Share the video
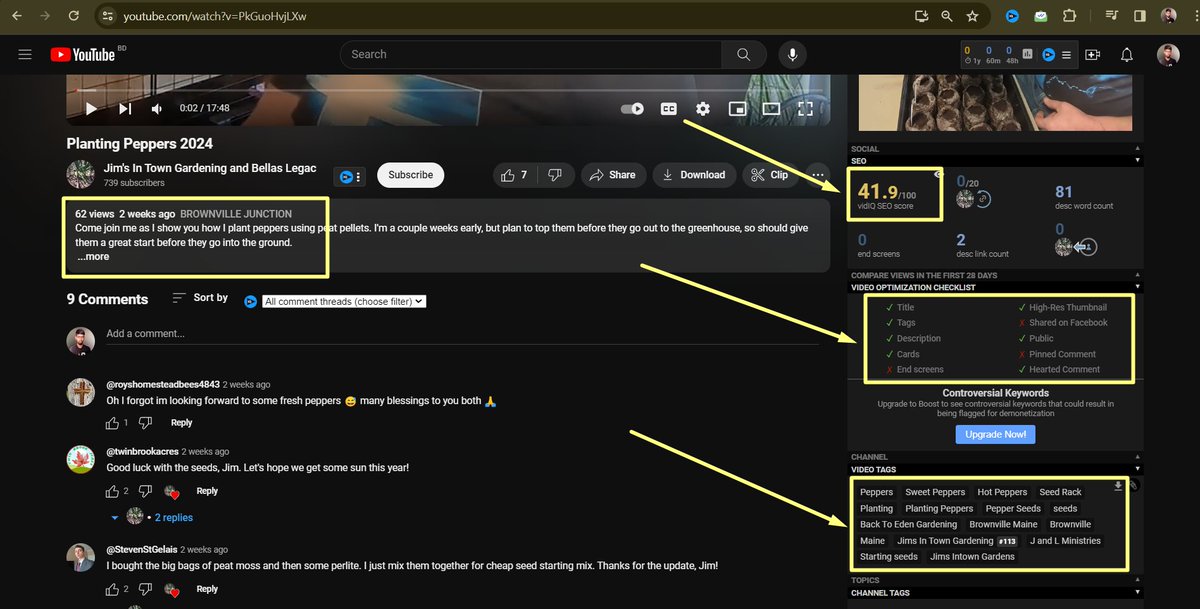Viewport: 1200px width, 609px height. 612,175
